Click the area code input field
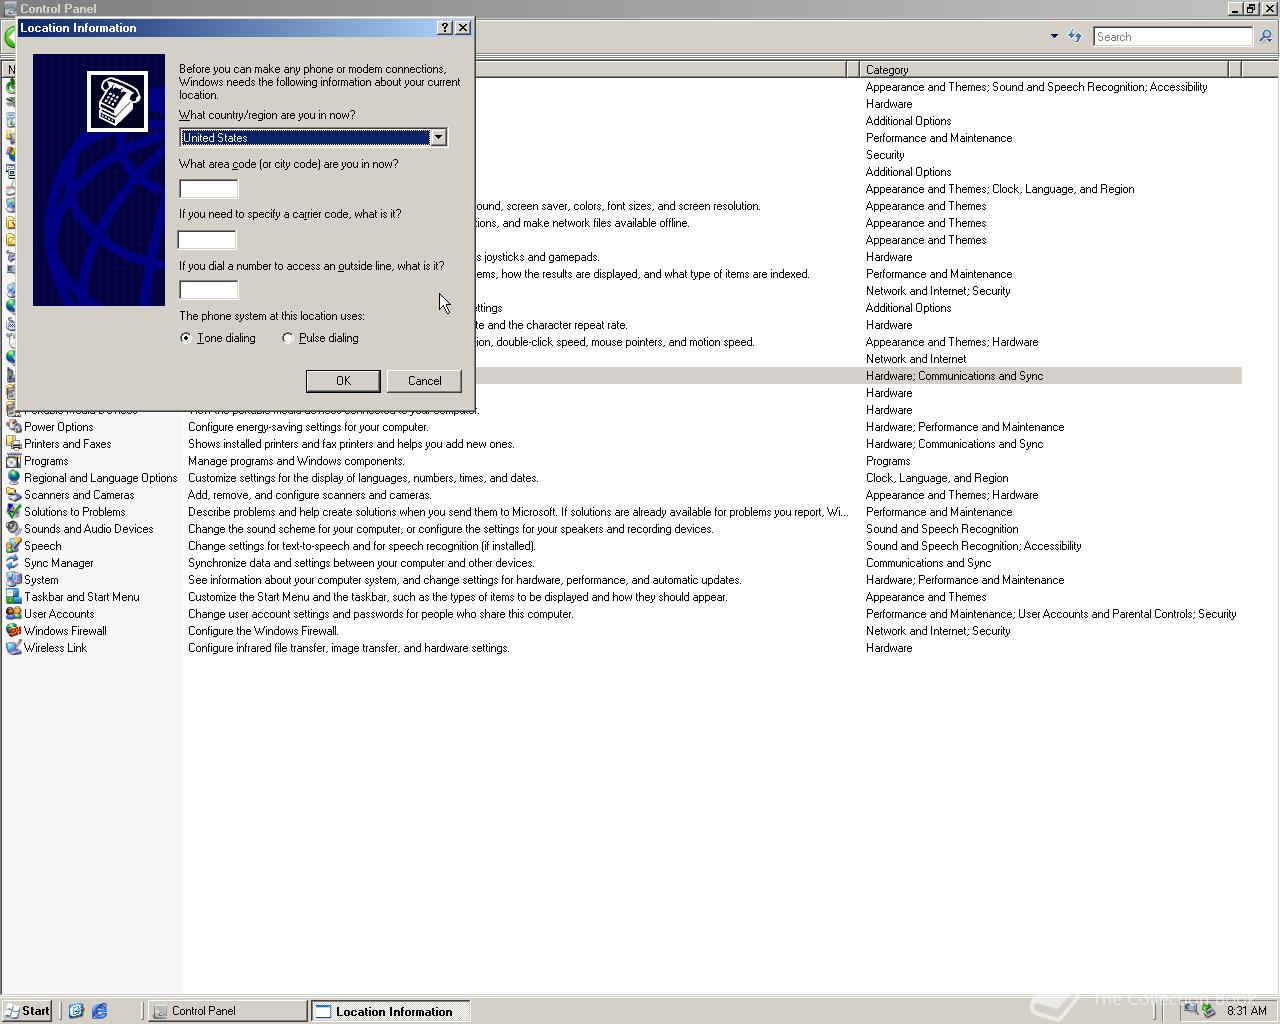The height and width of the screenshot is (1024, 1280). pos(209,189)
